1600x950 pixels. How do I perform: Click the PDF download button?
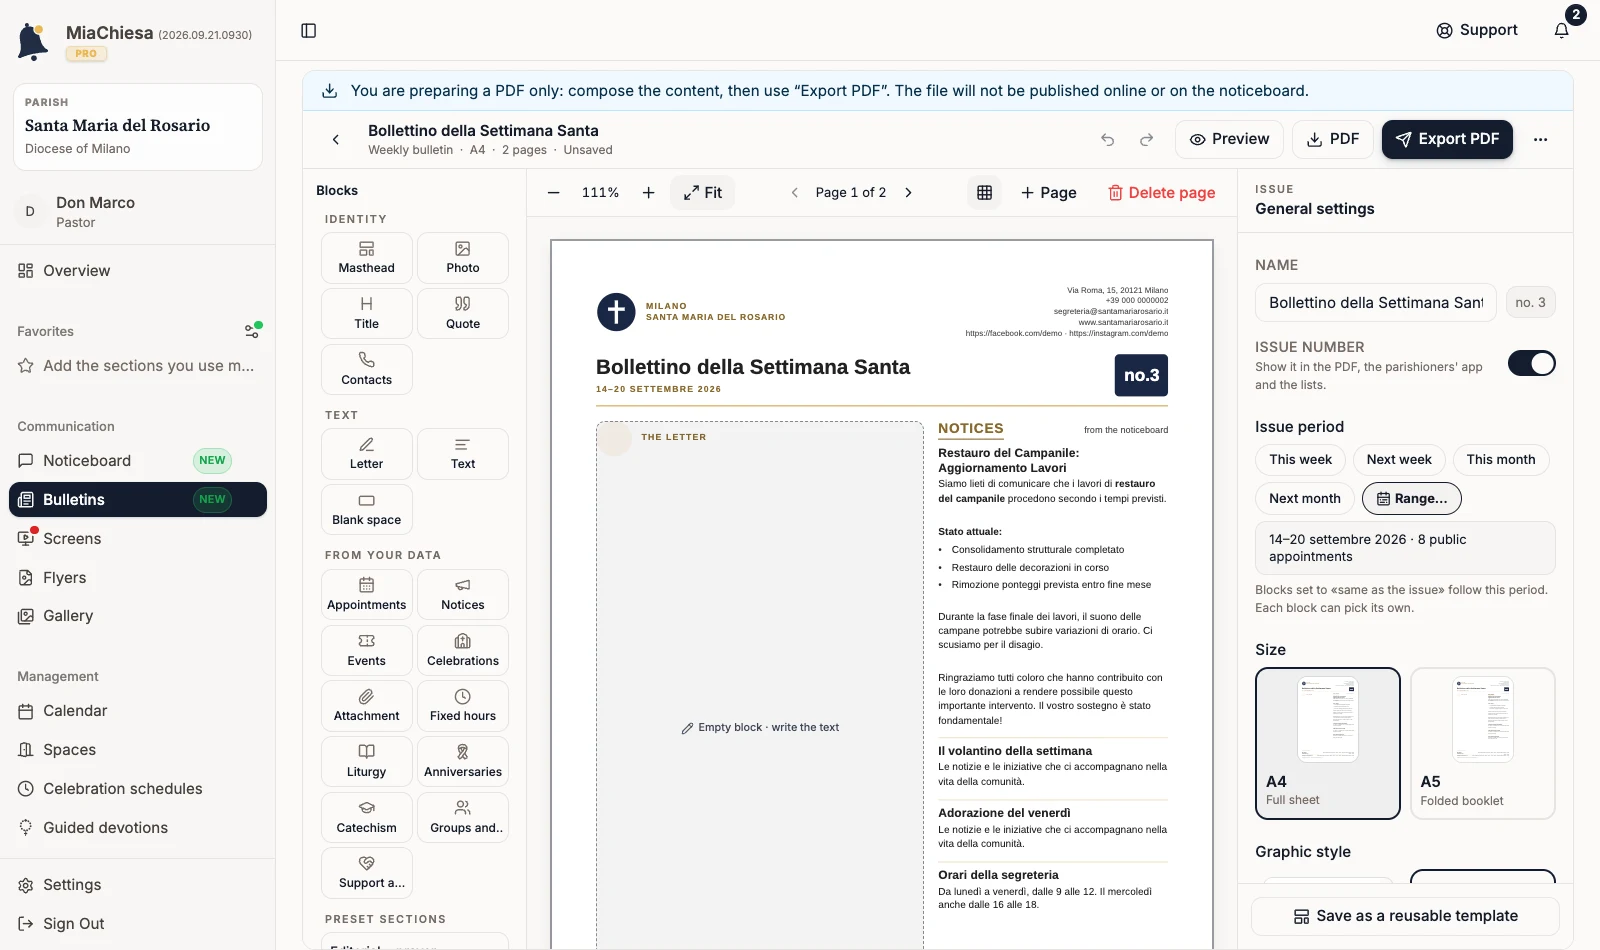(1333, 140)
